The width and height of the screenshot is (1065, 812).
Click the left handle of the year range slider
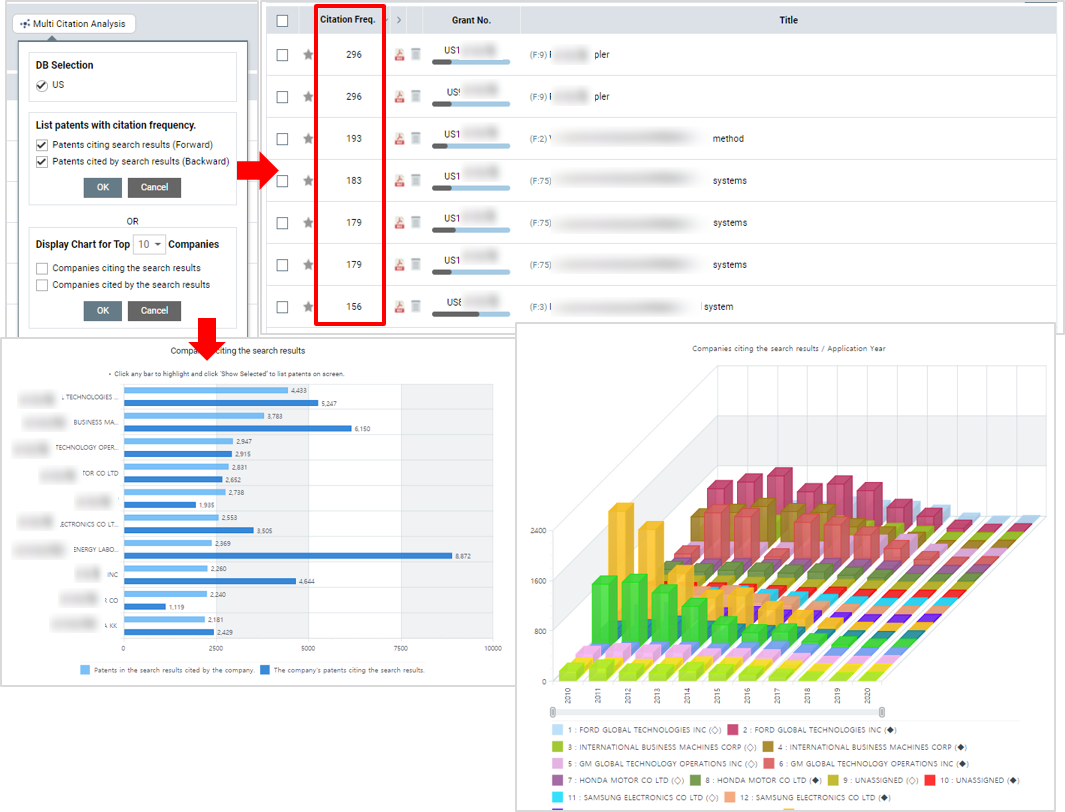553,712
